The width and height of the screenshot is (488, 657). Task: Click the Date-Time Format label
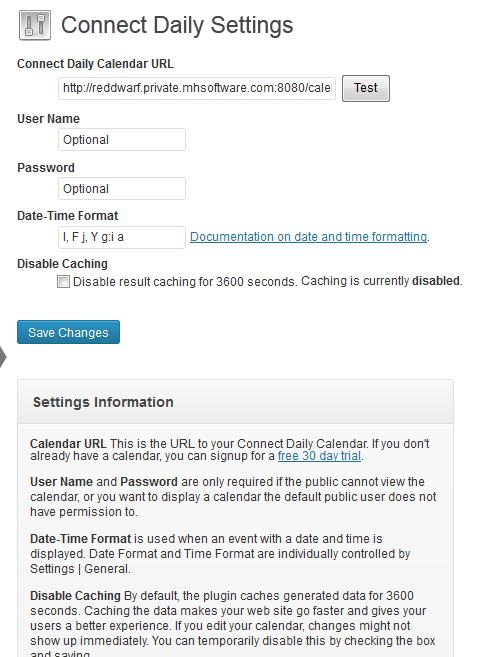68,216
